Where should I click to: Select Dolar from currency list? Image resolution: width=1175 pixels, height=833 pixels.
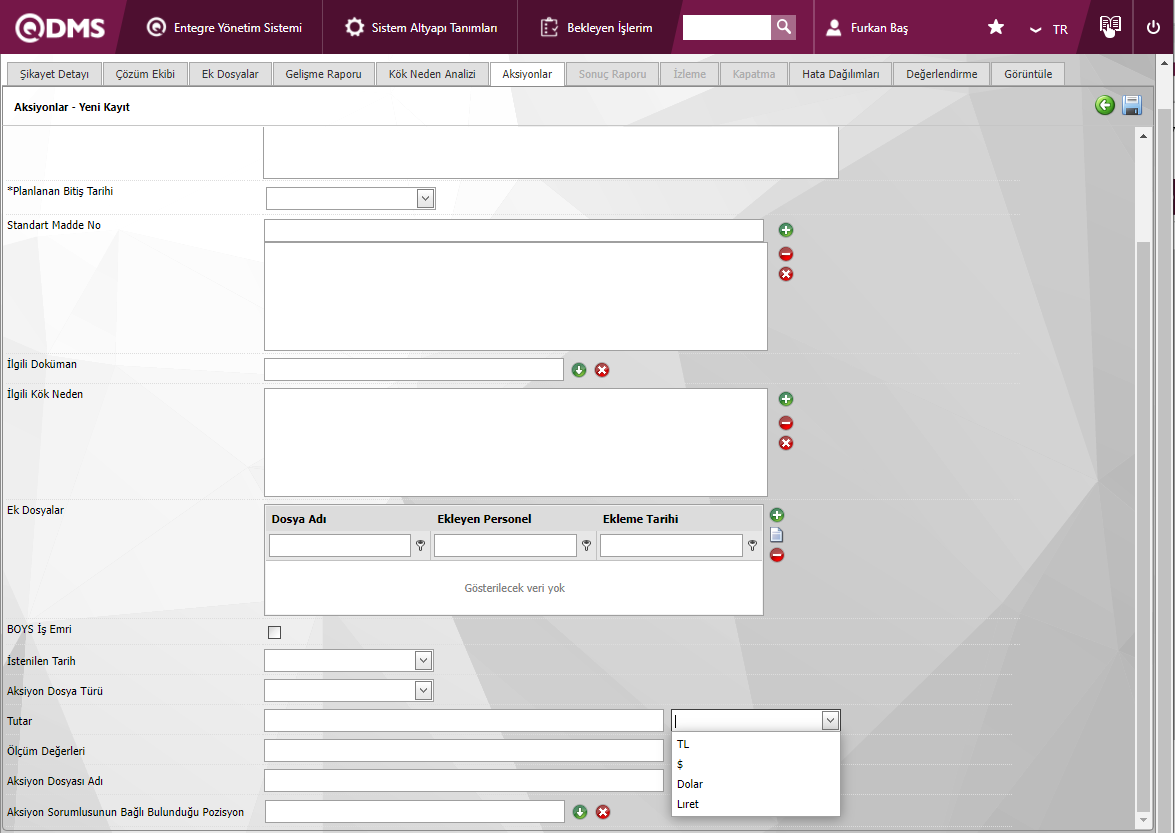[755, 784]
